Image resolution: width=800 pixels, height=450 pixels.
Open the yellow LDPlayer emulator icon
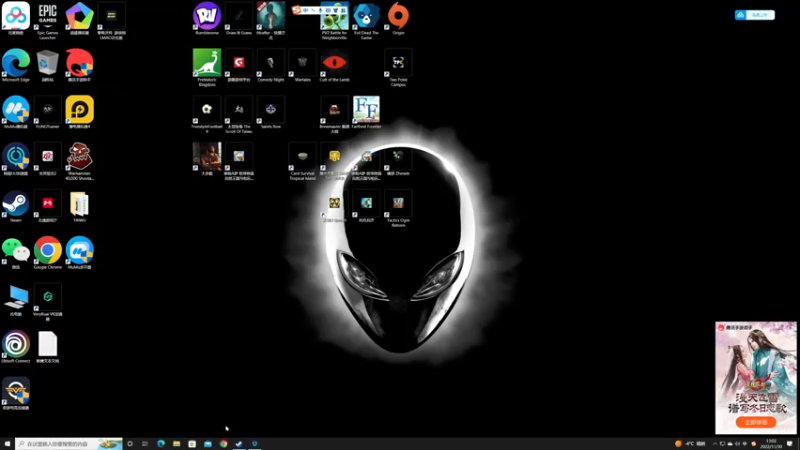(x=80, y=112)
